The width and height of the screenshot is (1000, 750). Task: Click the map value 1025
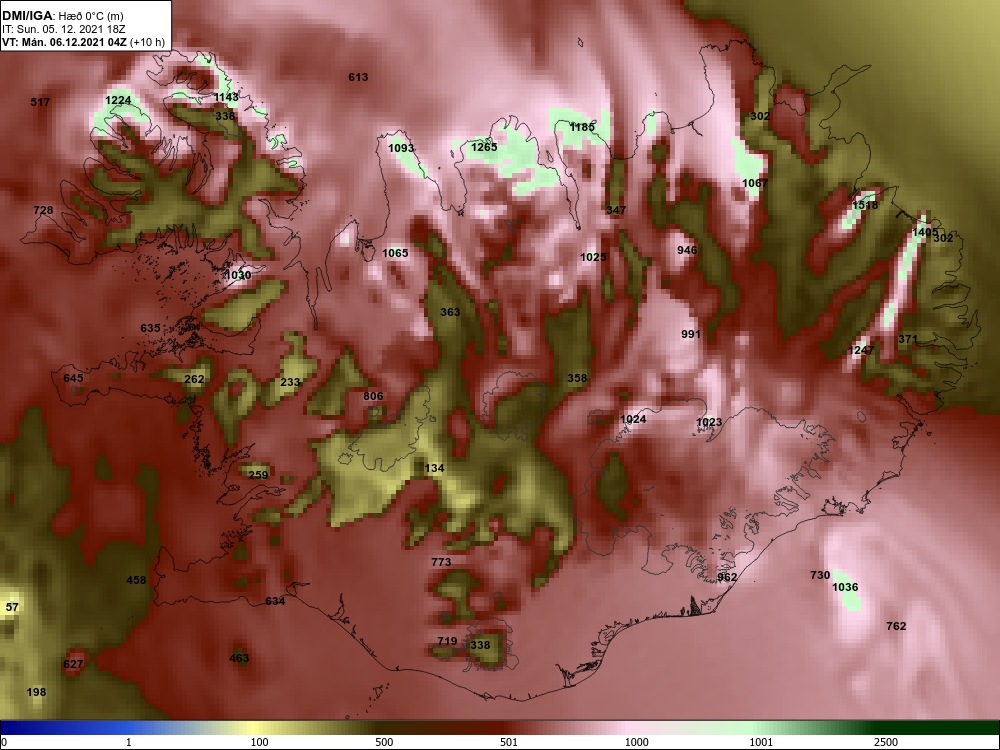[593, 257]
